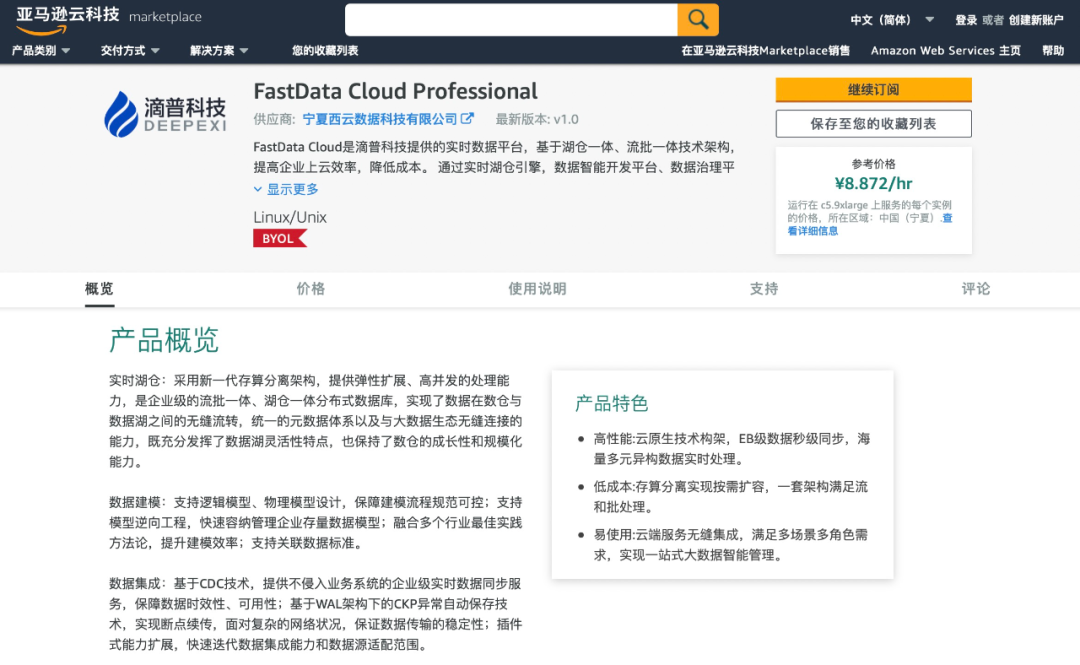Click the 参考价格 label
The image size is (1080, 665).
[x=873, y=164]
